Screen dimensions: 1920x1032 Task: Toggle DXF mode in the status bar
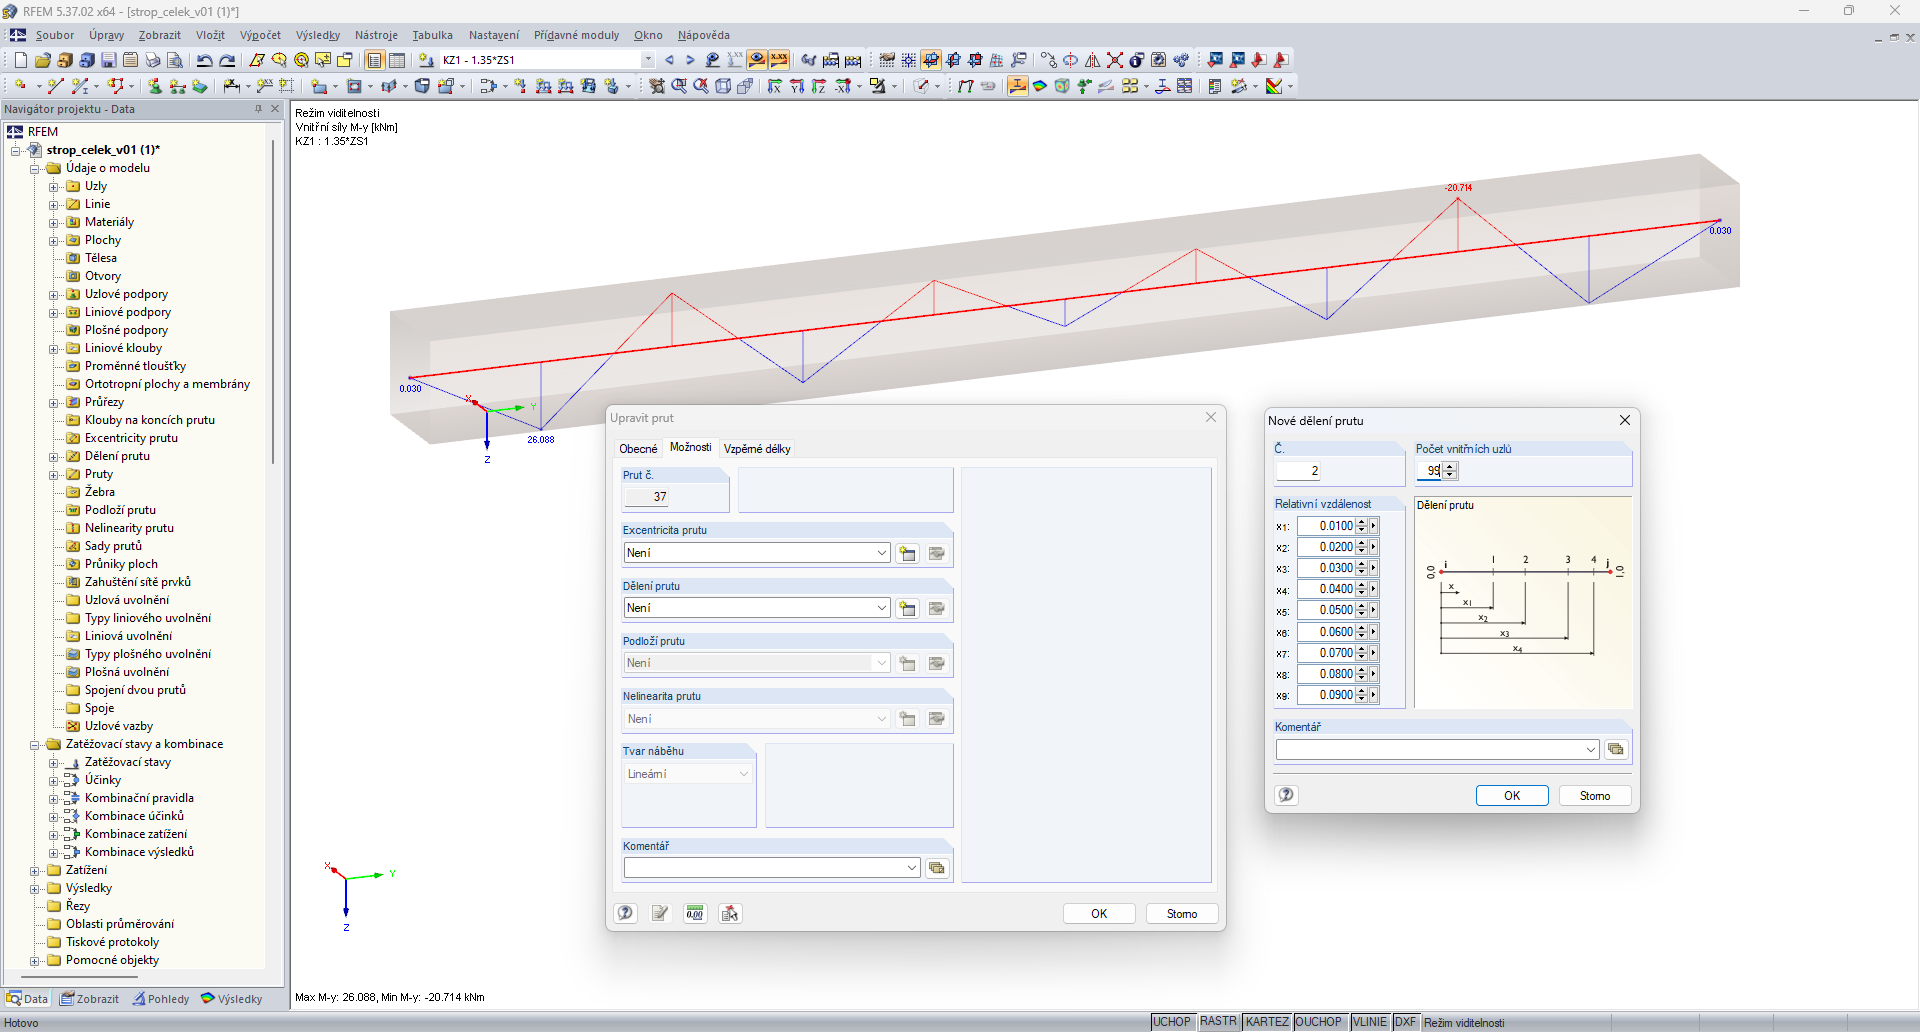1405,1021
